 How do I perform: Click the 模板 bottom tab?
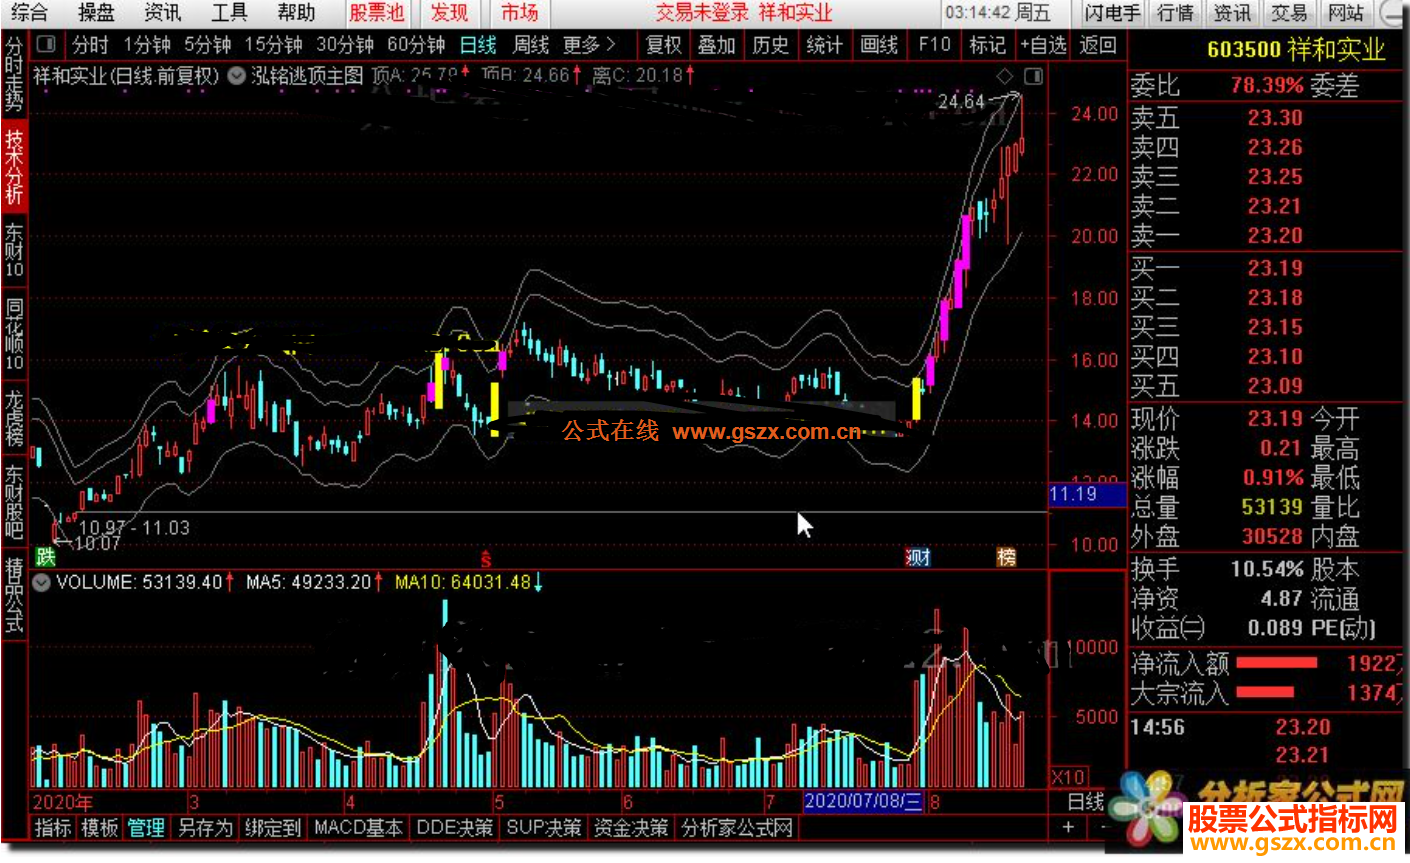100,828
